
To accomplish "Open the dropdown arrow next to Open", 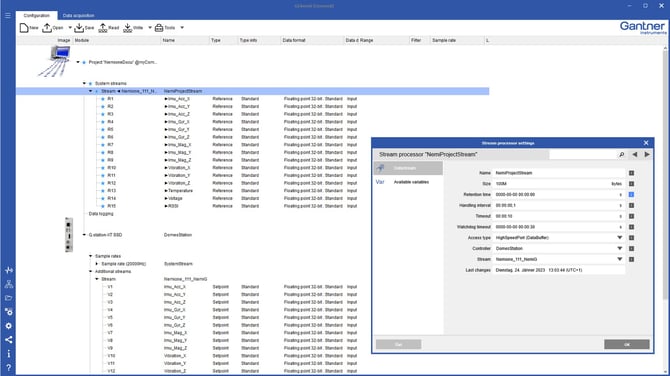I will click(70, 28).
